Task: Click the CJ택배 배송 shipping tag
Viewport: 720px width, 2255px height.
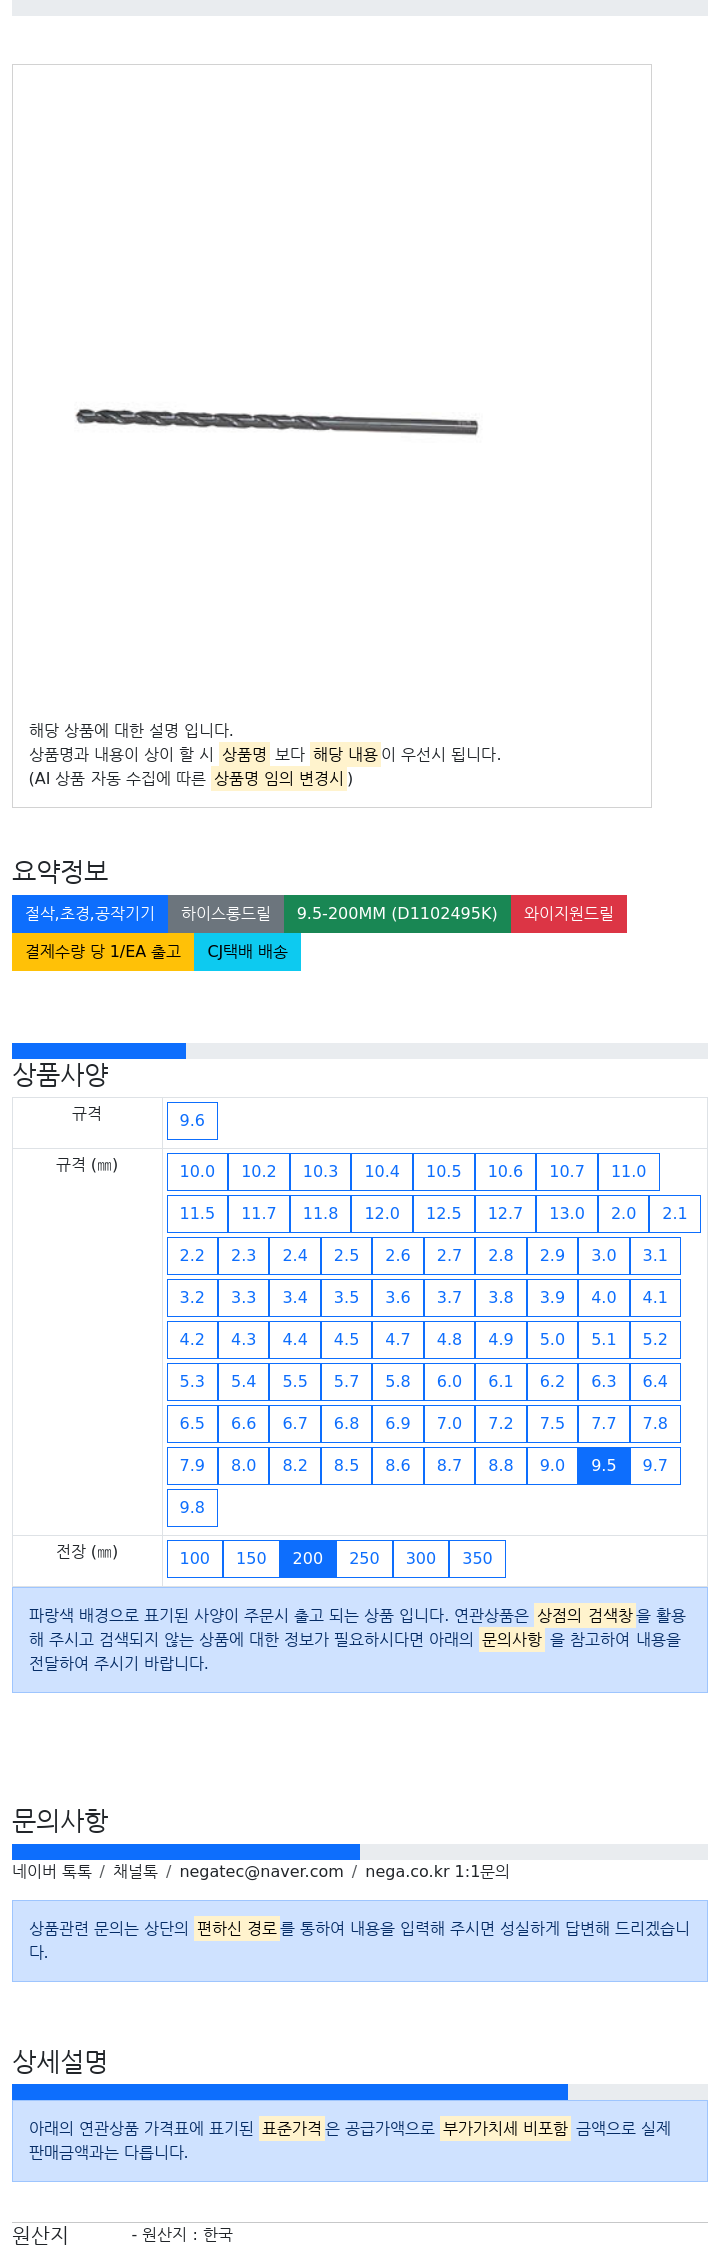Action: point(247,952)
